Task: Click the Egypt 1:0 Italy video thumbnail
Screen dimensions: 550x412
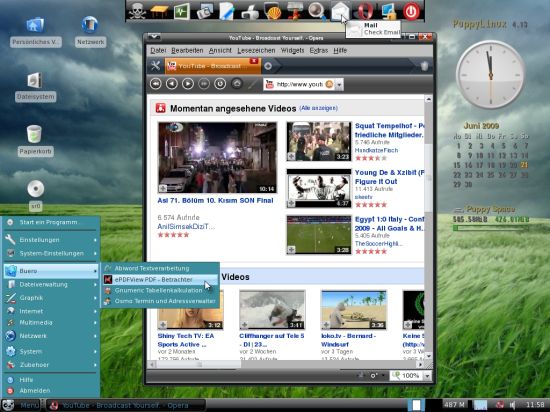Action: tap(318, 235)
